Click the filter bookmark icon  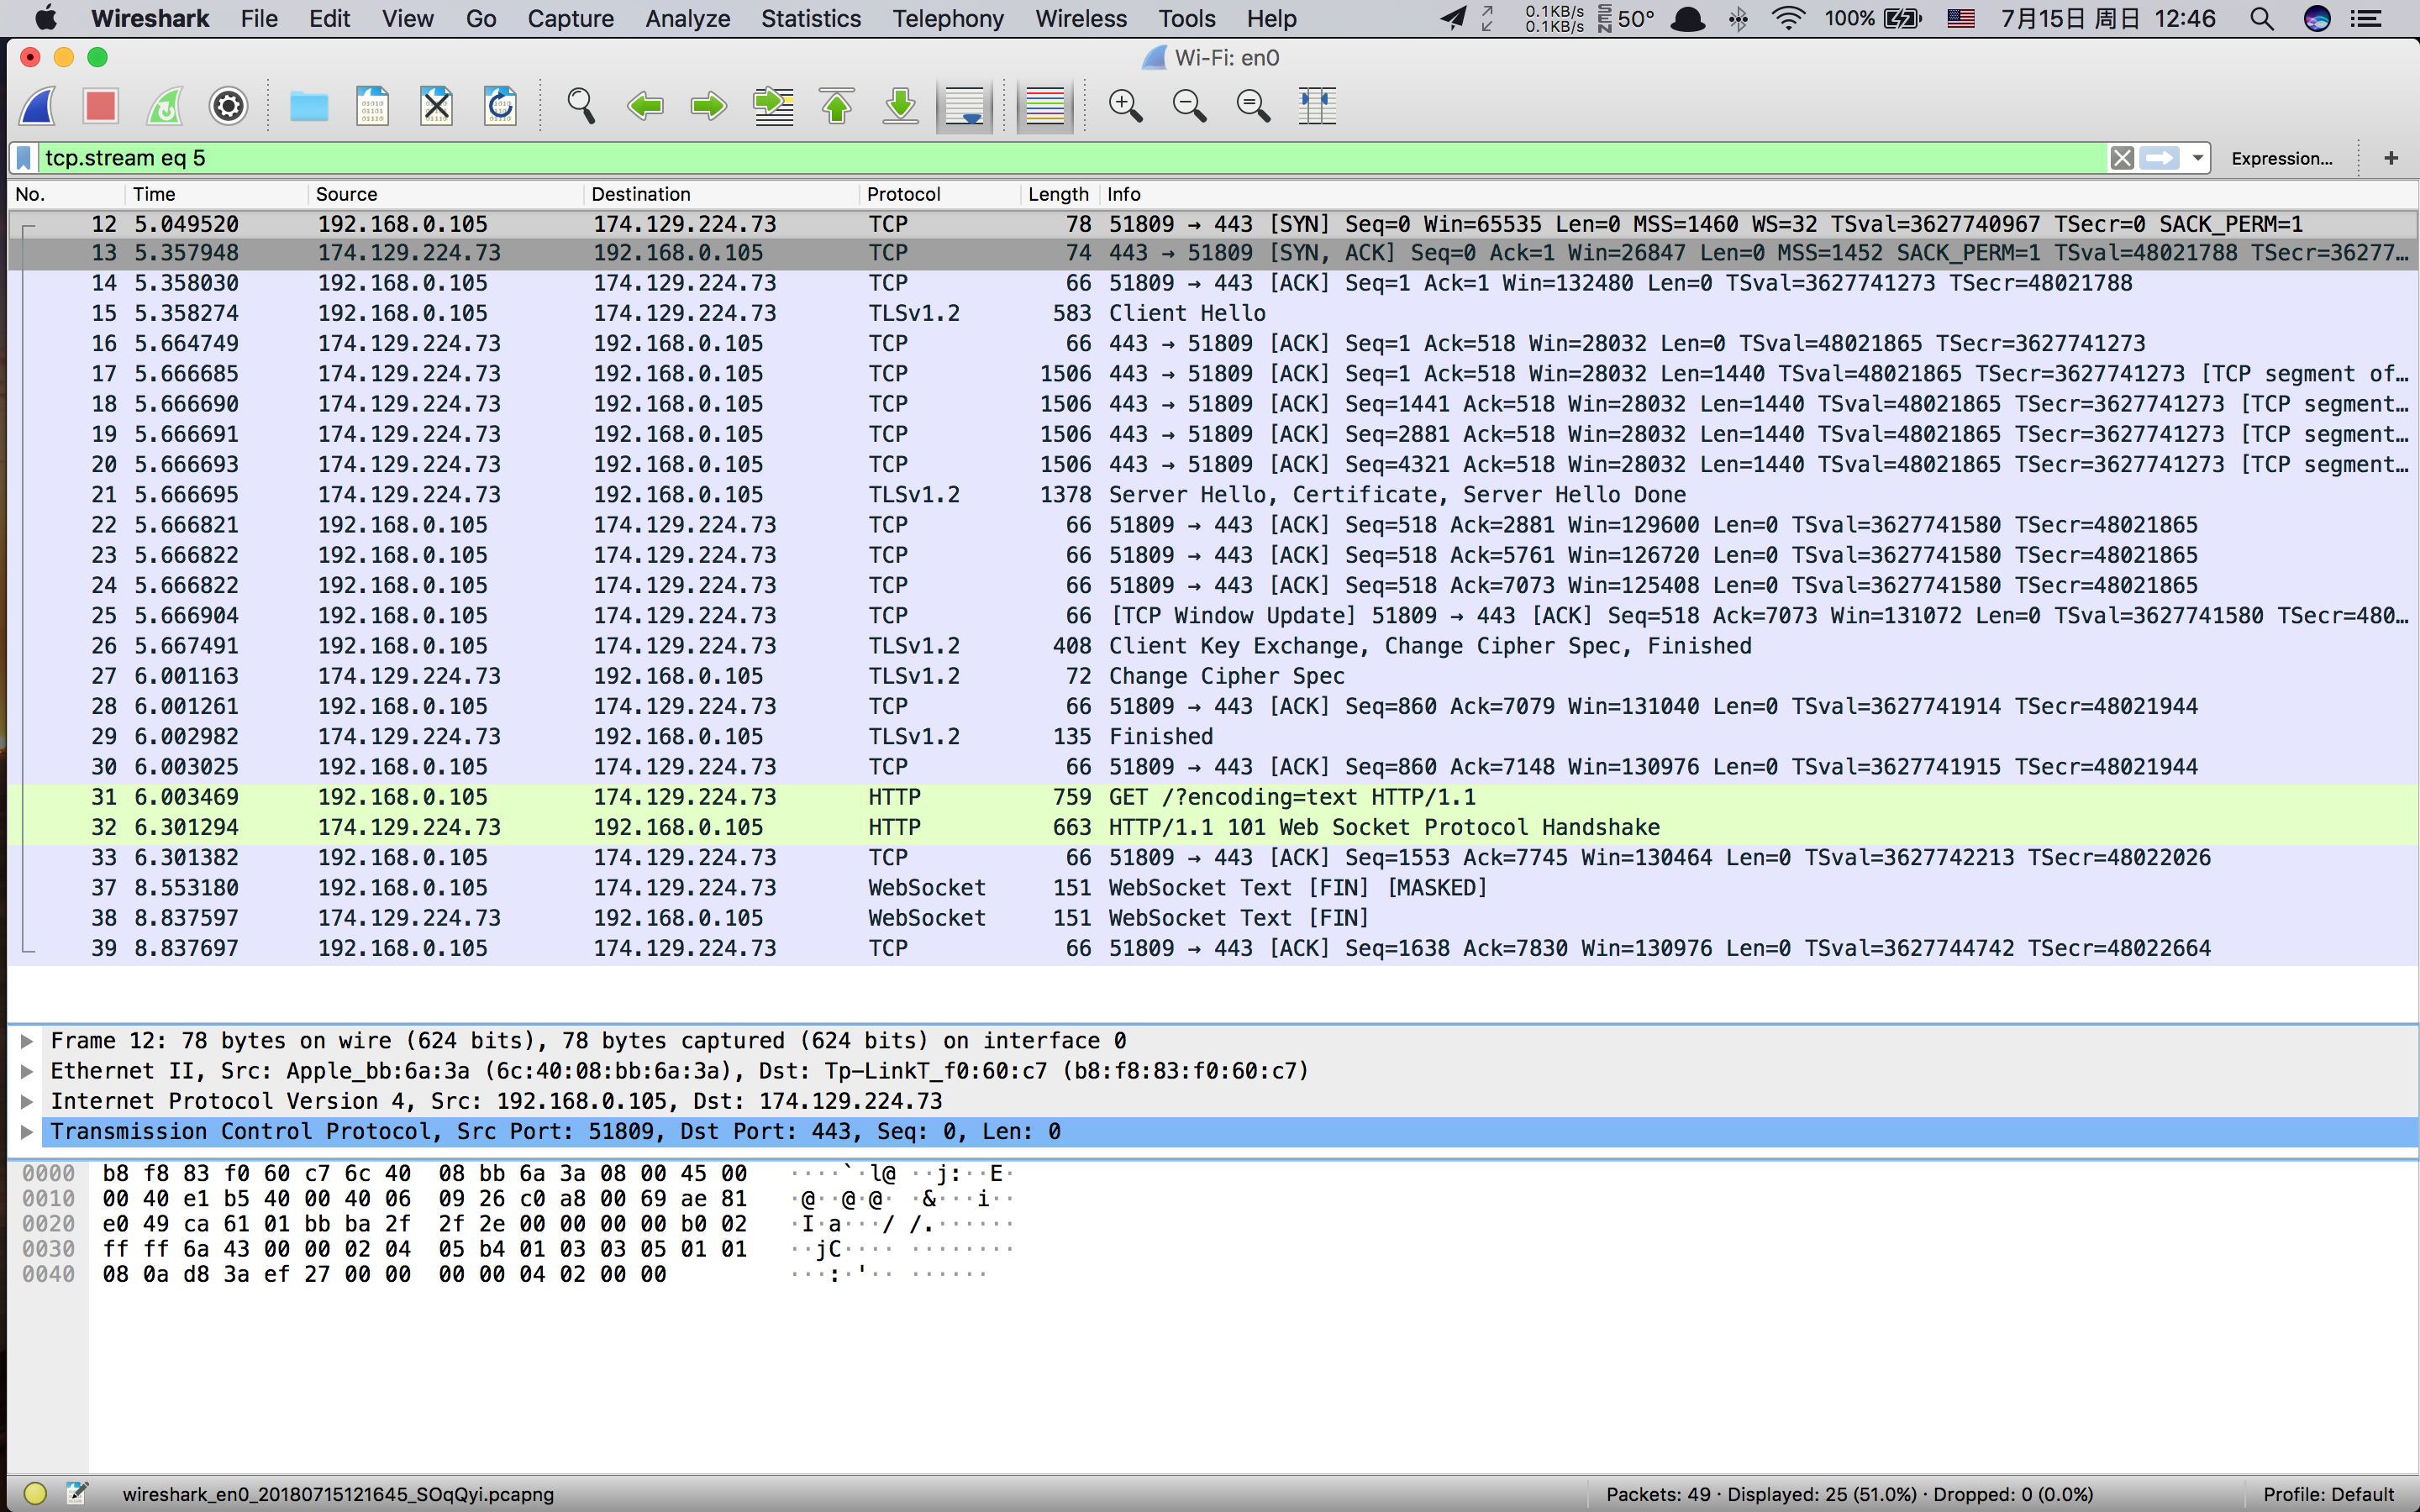tap(25, 158)
